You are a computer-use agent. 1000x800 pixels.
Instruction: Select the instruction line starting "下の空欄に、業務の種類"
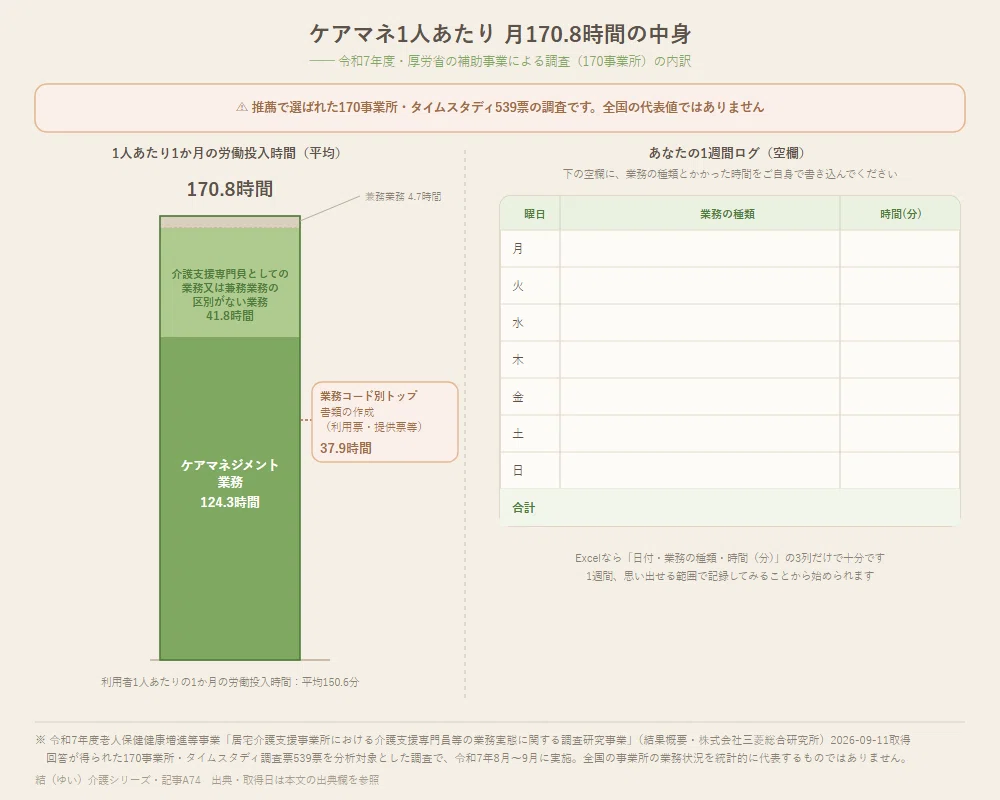click(730, 174)
